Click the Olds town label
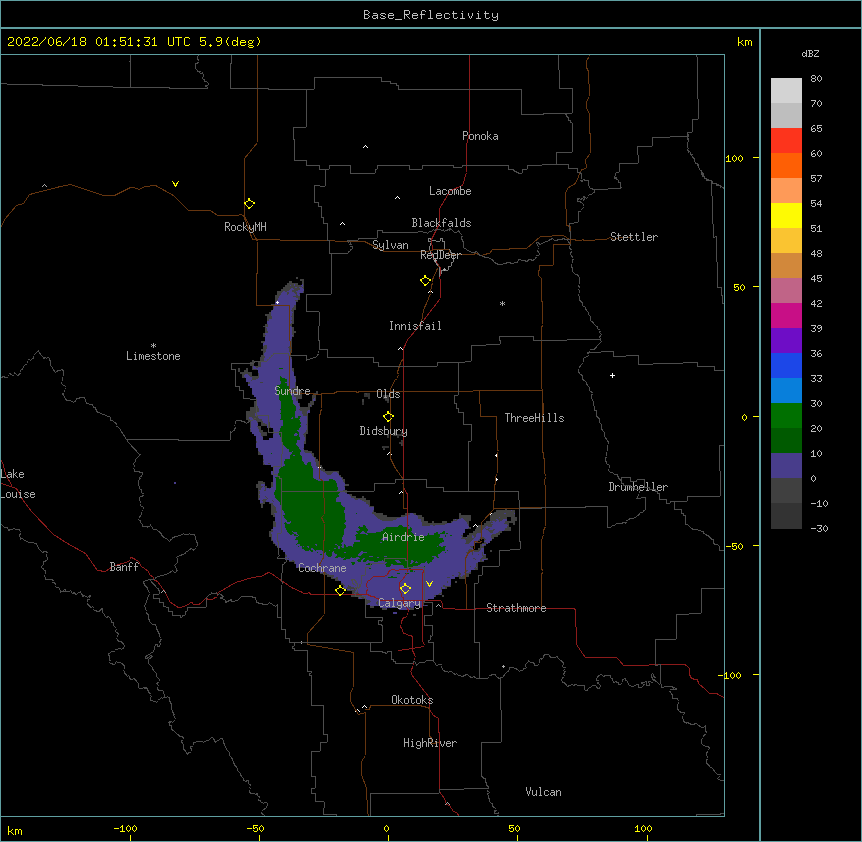This screenshot has height=842, width=862. 388,394
